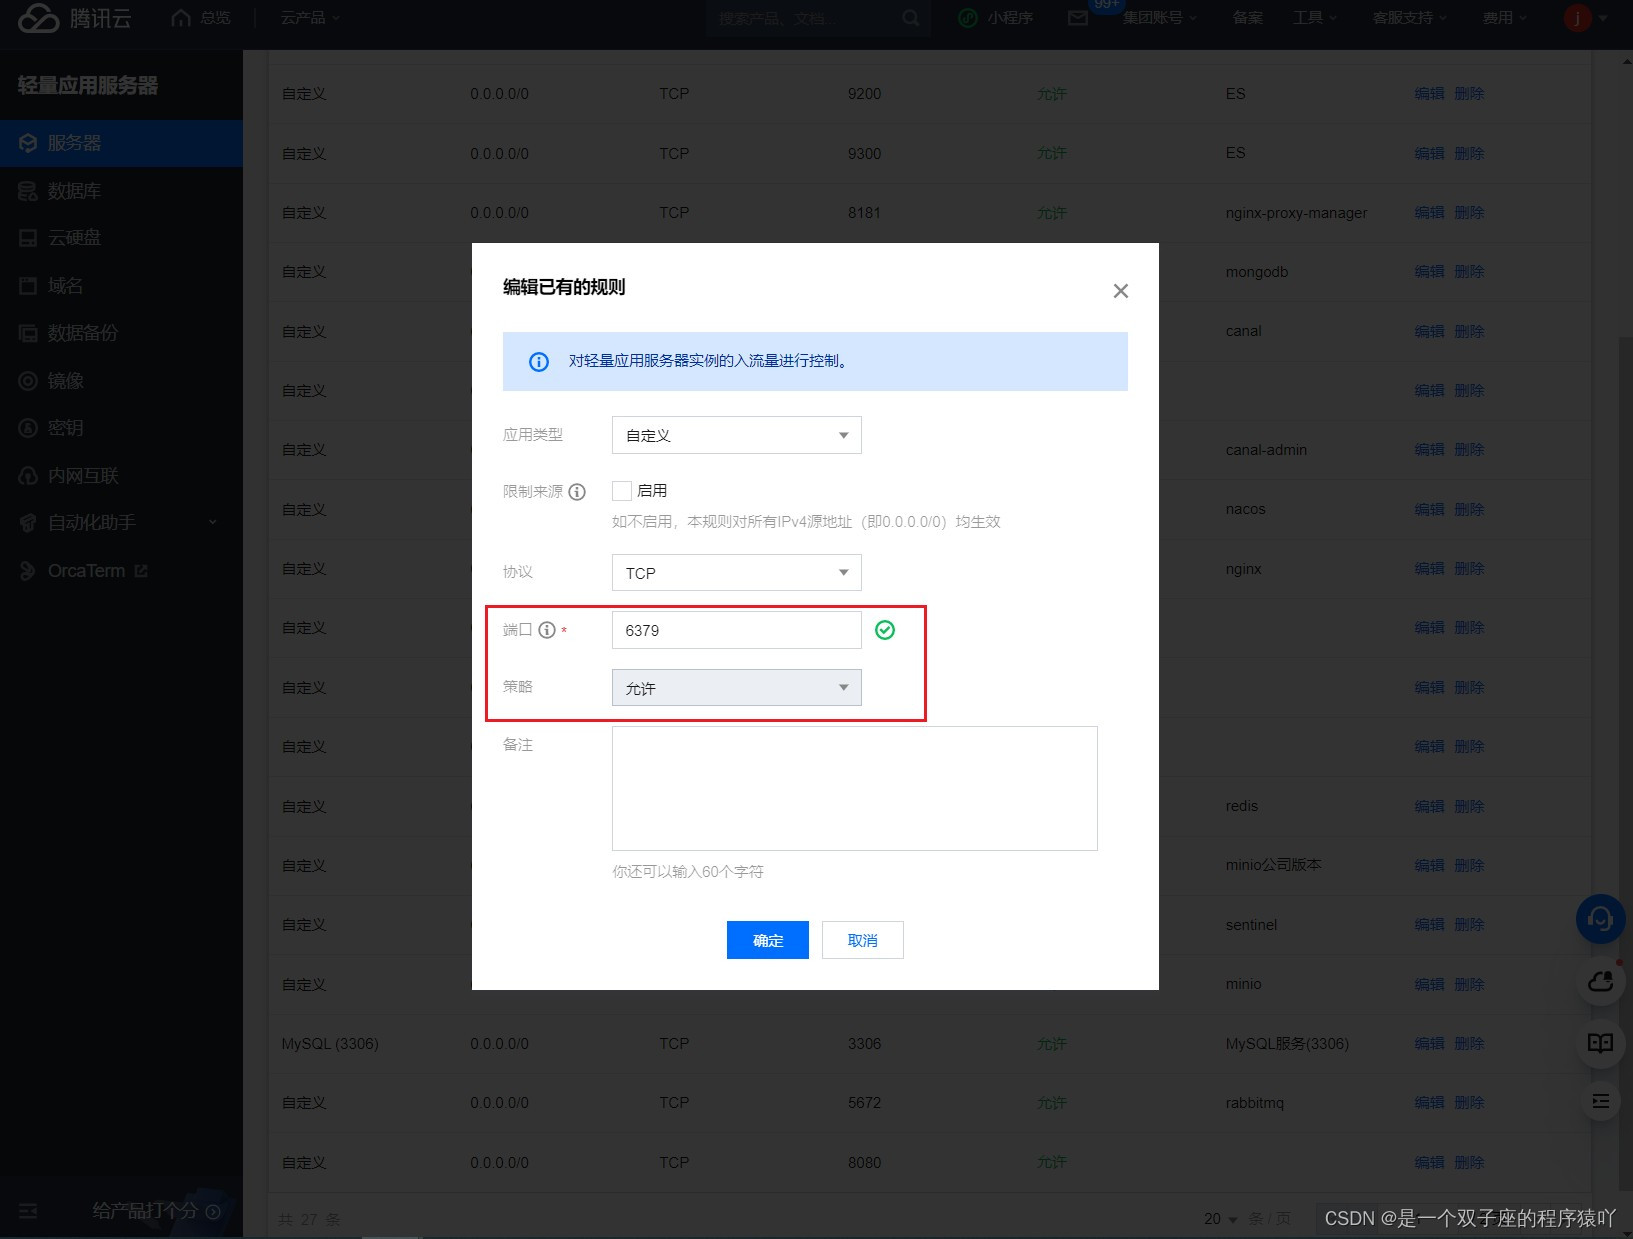The image size is (1633, 1239).
Task: Click the search magnifier icon
Action: 910,18
